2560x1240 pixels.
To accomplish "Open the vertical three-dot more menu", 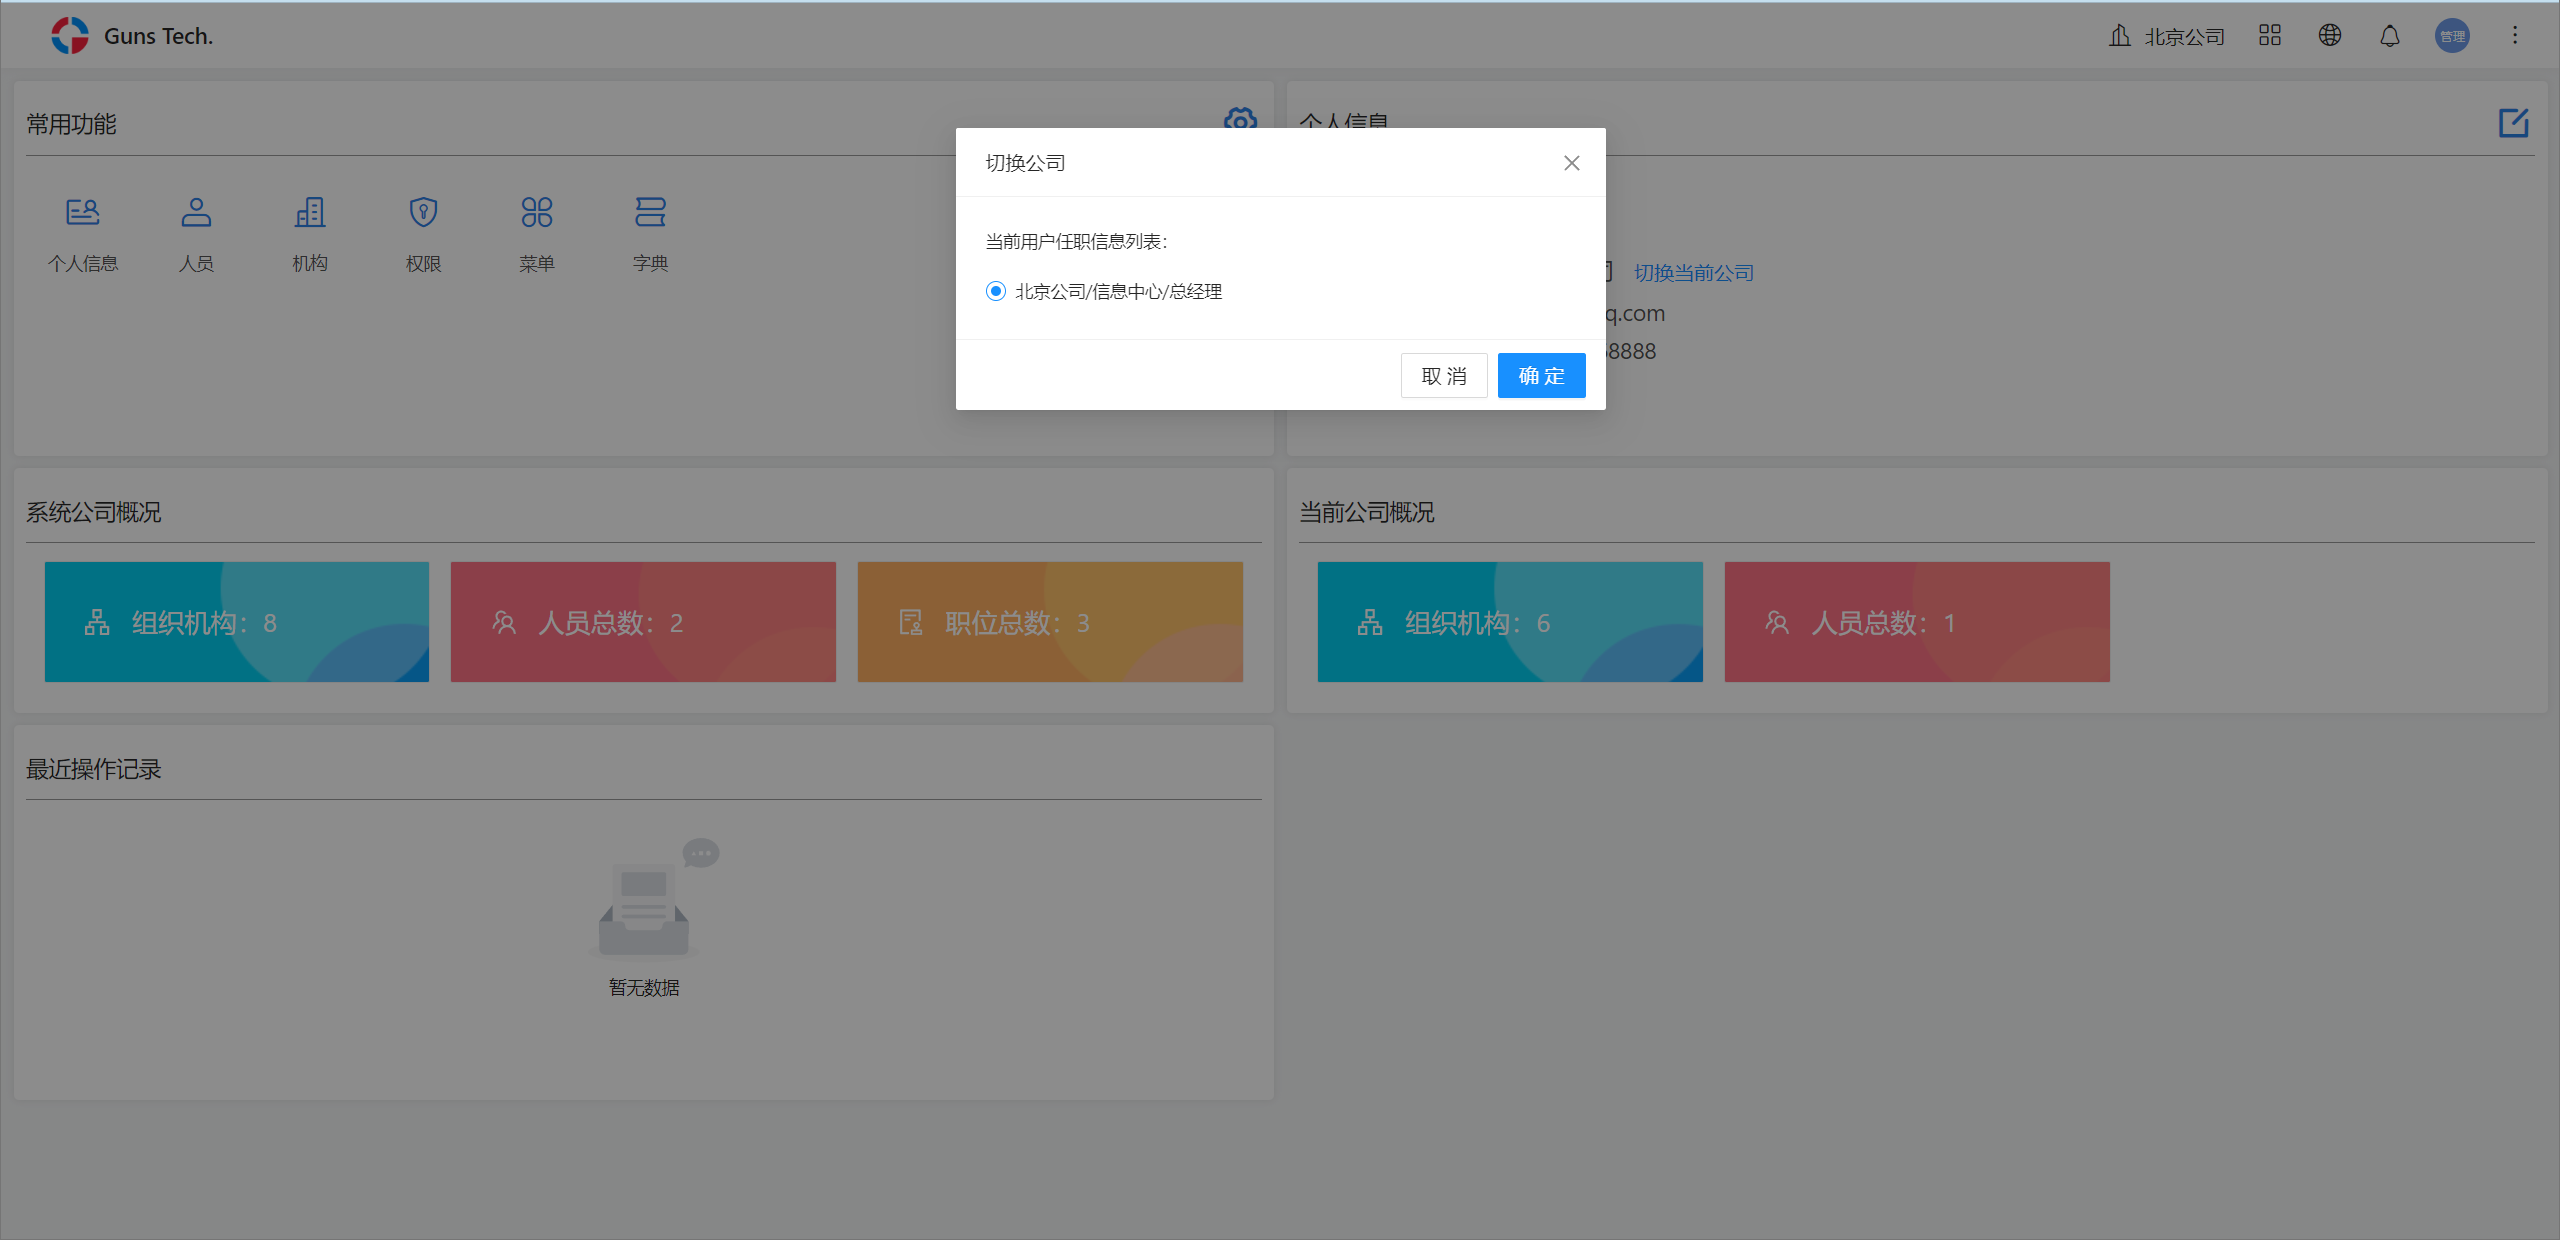I will 2514,36.
